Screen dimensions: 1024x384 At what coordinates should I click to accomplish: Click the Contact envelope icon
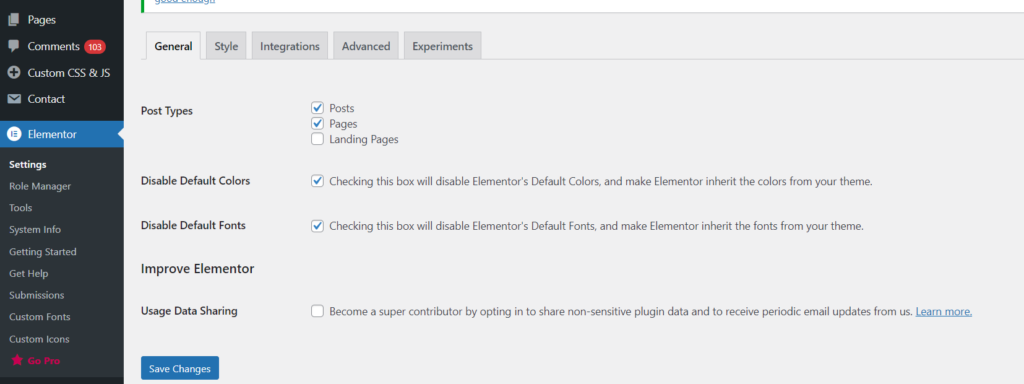pos(14,99)
